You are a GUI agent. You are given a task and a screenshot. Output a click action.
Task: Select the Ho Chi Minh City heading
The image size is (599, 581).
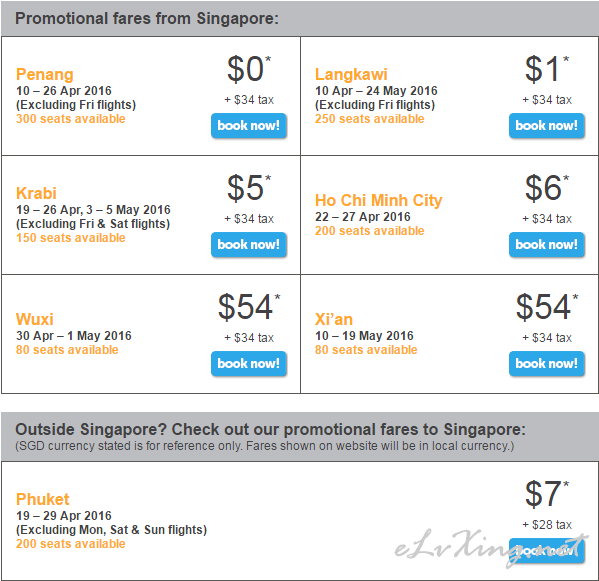[x=379, y=200]
